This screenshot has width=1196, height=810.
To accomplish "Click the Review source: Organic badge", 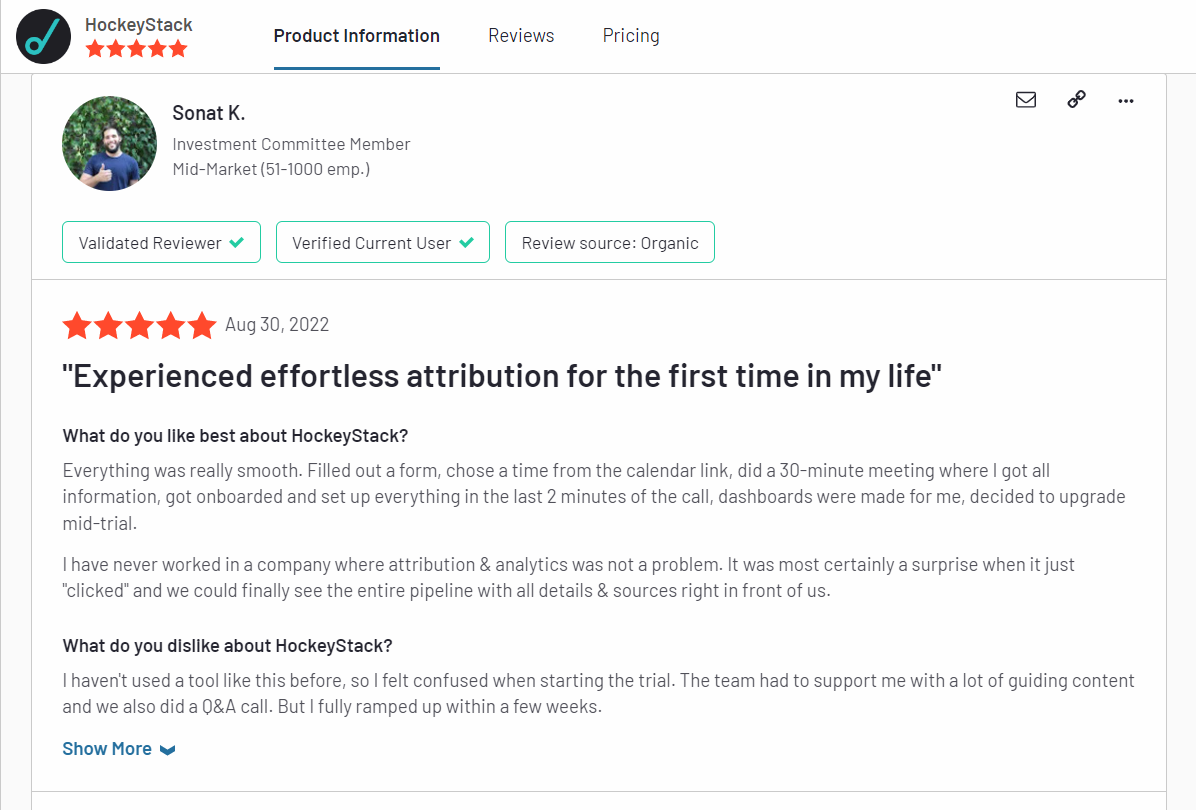I will (610, 243).
